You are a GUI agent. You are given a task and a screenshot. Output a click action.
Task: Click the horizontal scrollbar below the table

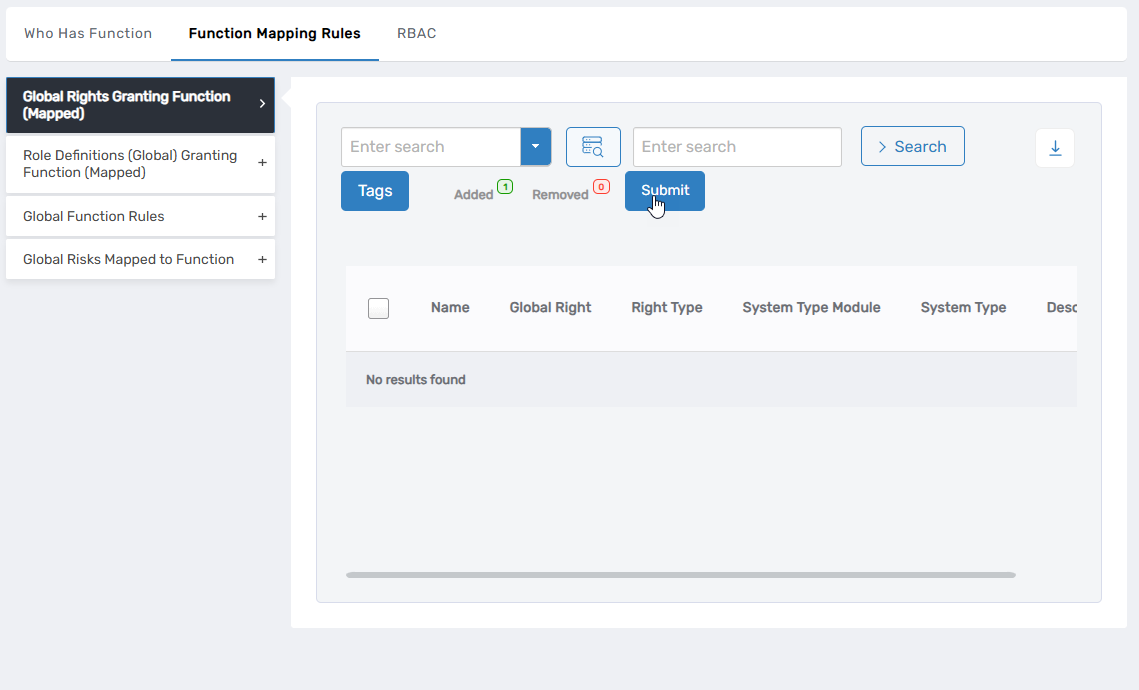point(680,574)
